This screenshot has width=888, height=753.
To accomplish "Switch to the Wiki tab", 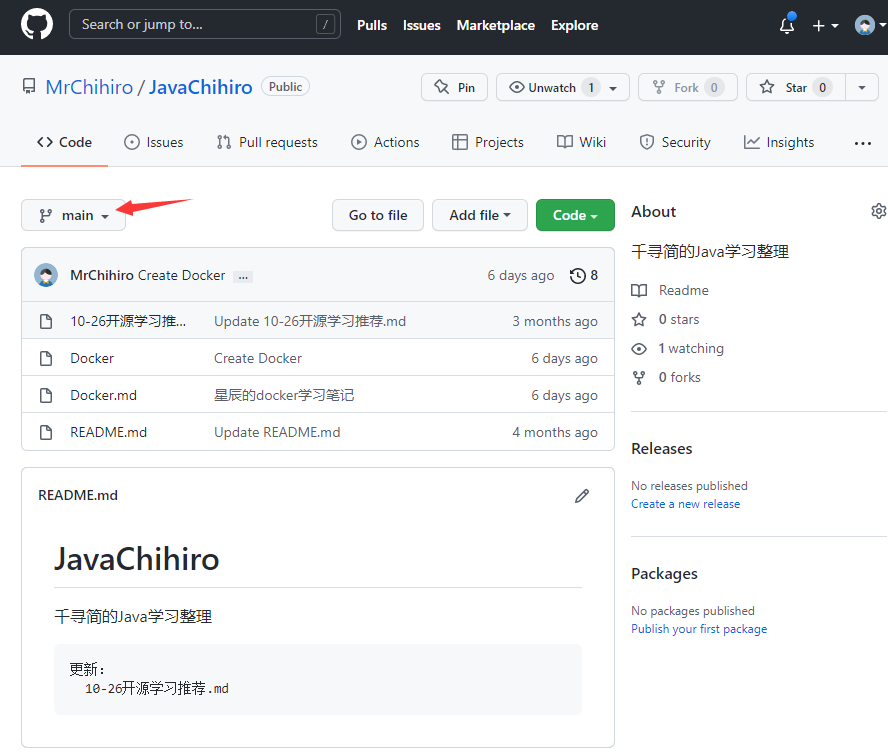I will 581,142.
